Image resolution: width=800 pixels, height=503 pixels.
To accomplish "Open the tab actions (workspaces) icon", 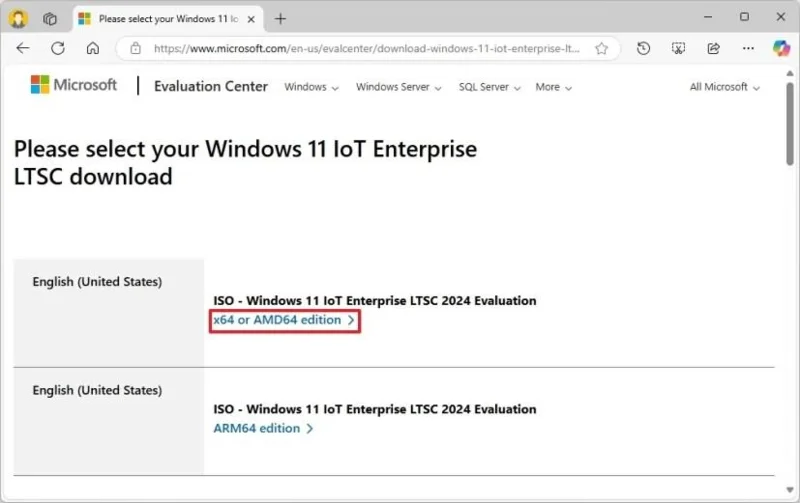I will (49, 19).
